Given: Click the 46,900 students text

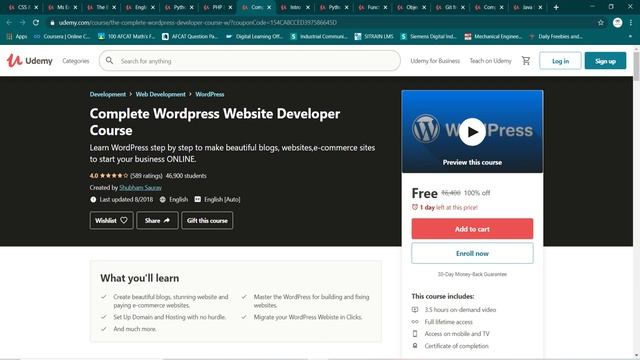Looking at the screenshot, I should (186, 176).
